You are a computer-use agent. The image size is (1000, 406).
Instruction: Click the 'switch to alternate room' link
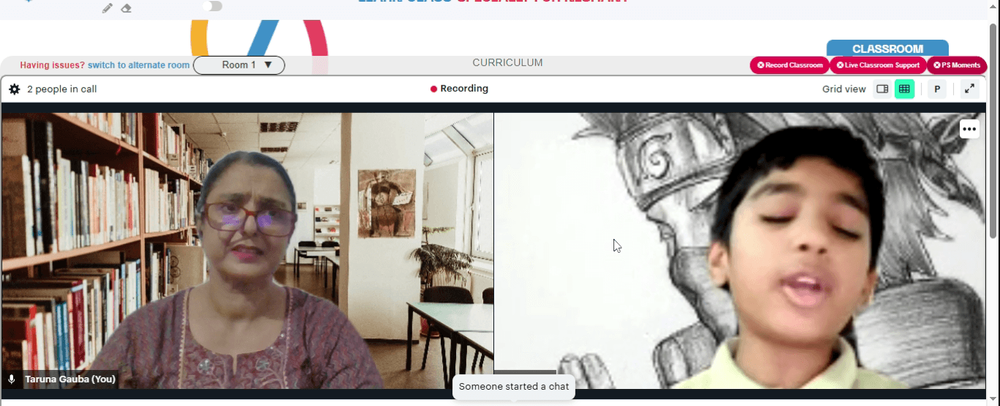(x=138, y=65)
